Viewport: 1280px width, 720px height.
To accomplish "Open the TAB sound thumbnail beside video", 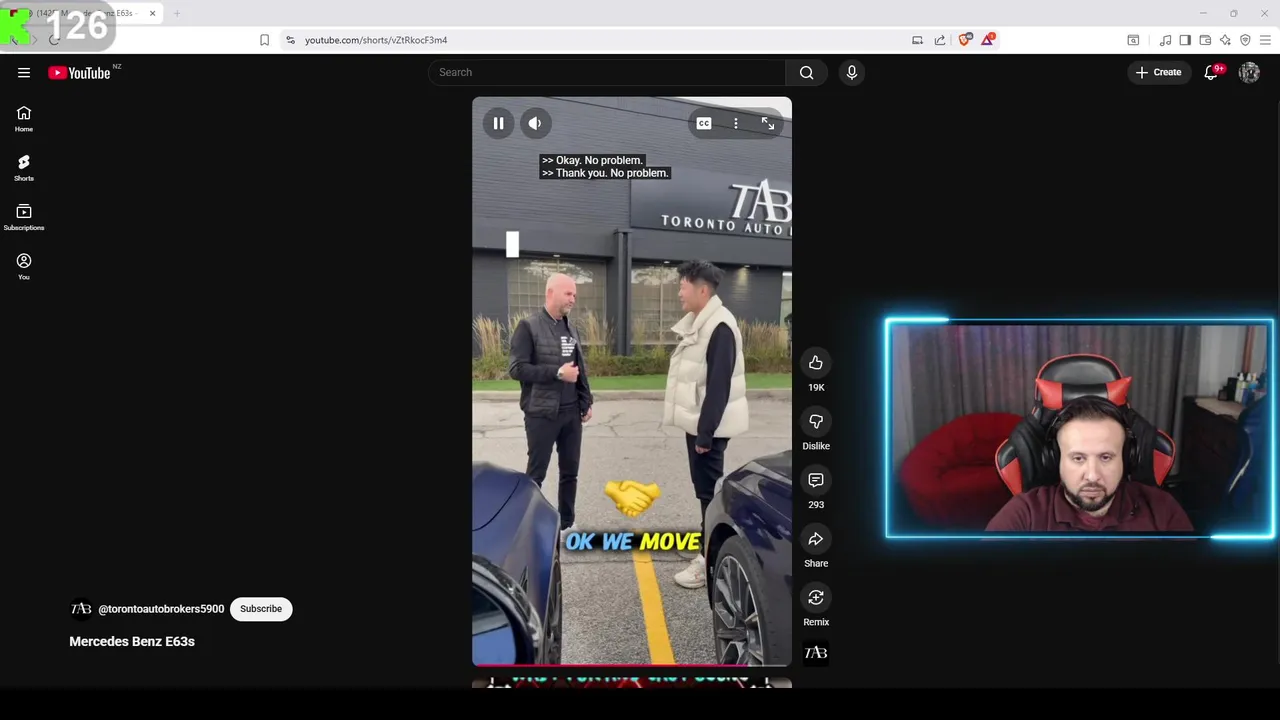I will click(x=816, y=653).
